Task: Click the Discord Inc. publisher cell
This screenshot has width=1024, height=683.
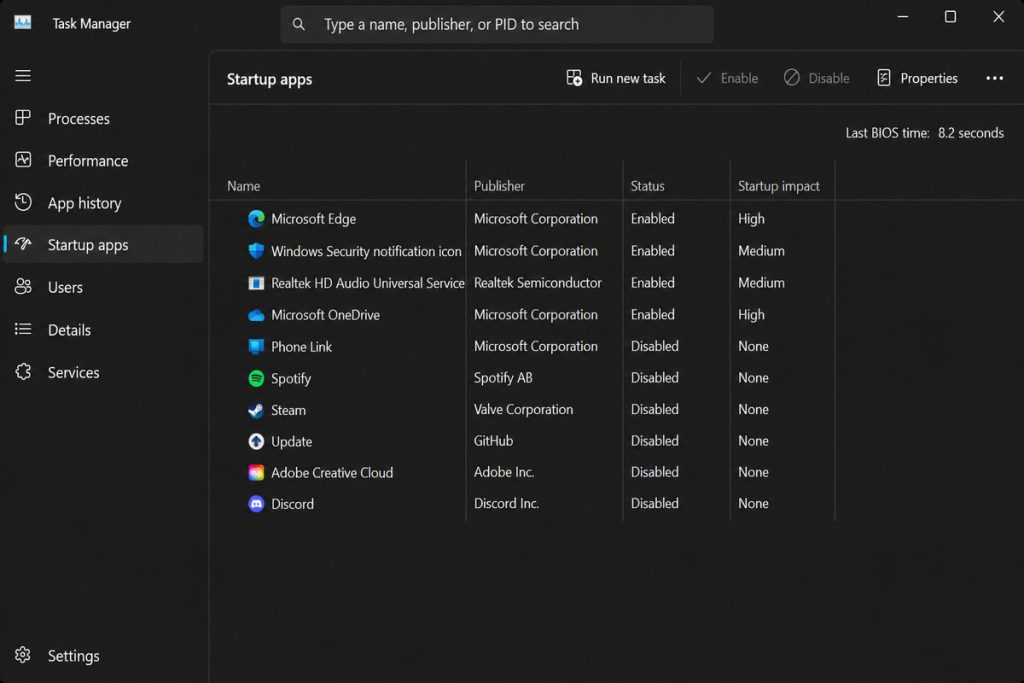Action: 507,503
